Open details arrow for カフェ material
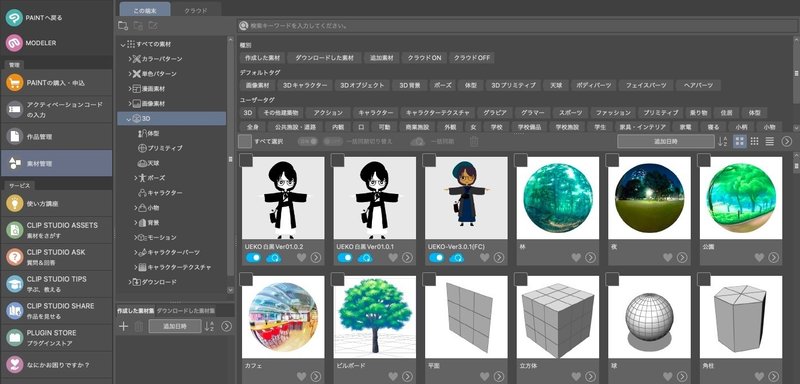This screenshot has height=384, width=800. (316, 376)
